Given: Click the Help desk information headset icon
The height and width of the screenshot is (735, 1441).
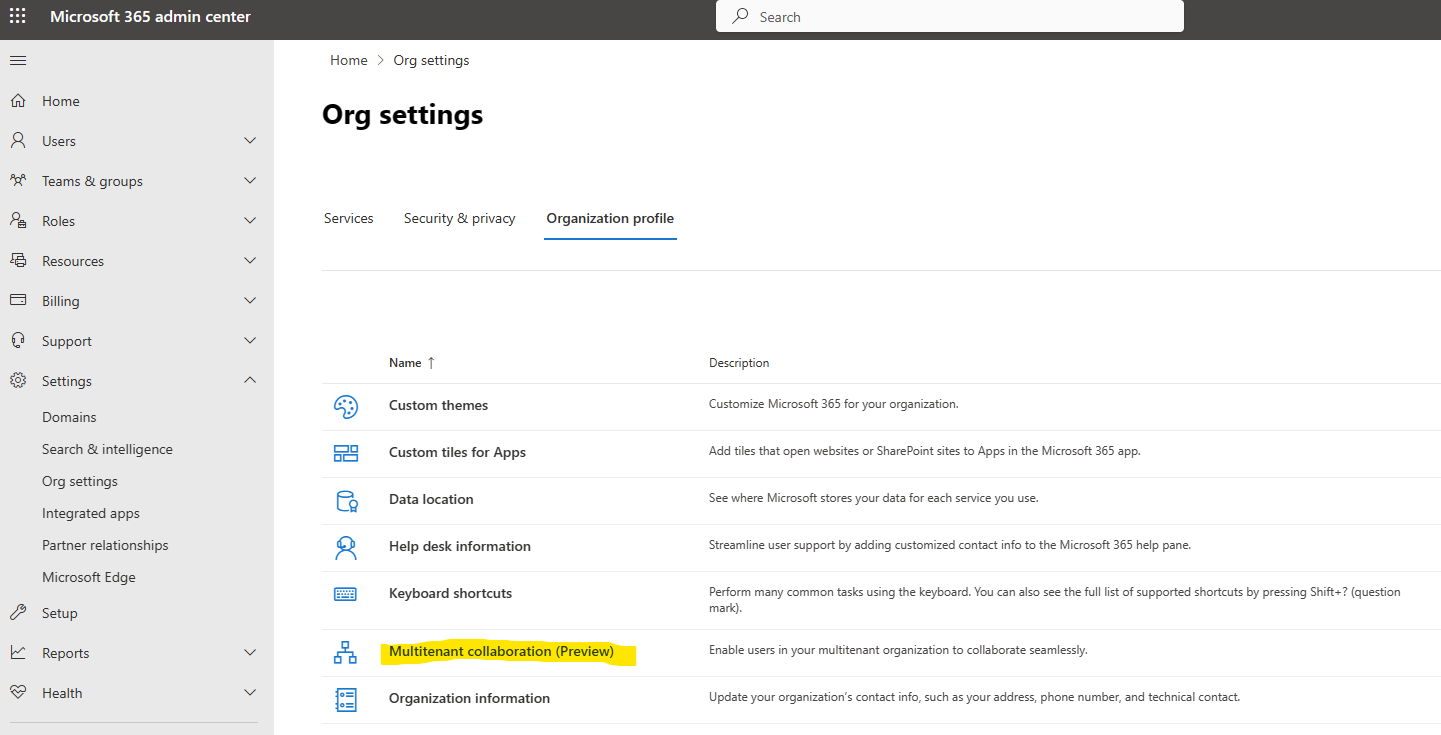Looking at the screenshot, I should pos(346,547).
